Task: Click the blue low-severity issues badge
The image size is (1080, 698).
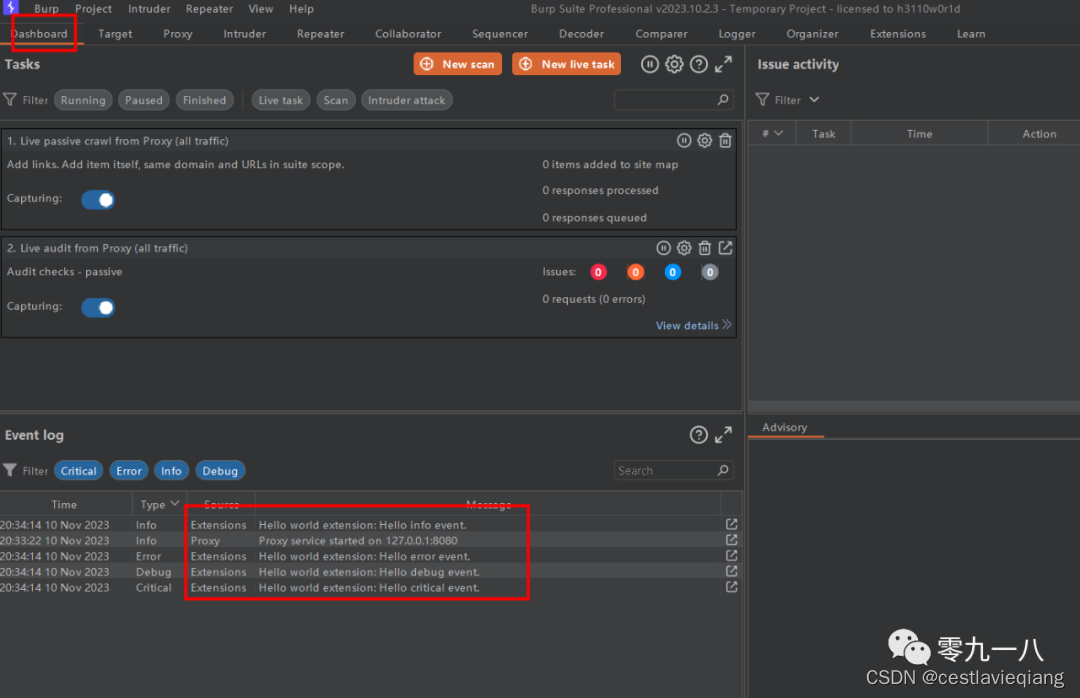Action: 673,272
